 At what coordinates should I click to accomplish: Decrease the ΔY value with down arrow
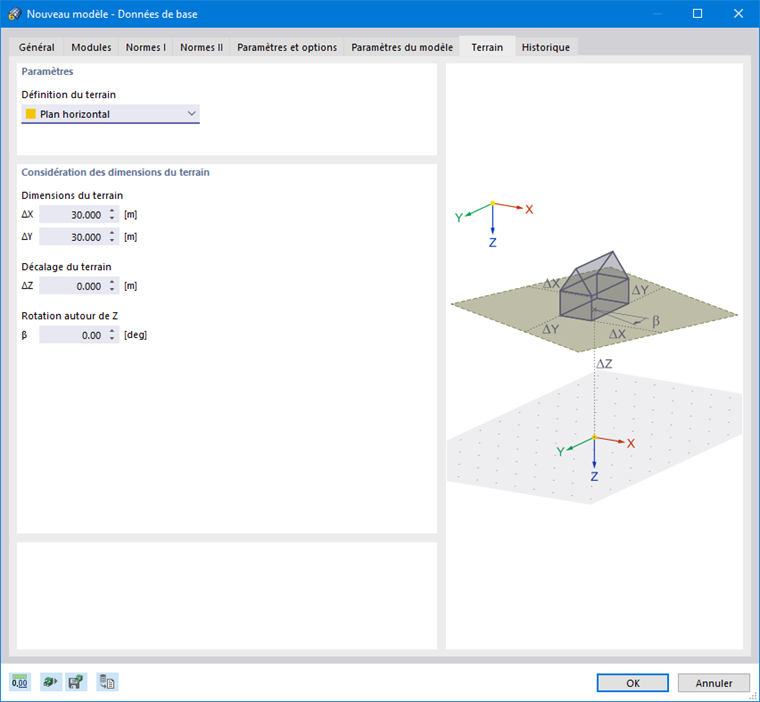[112, 241]
